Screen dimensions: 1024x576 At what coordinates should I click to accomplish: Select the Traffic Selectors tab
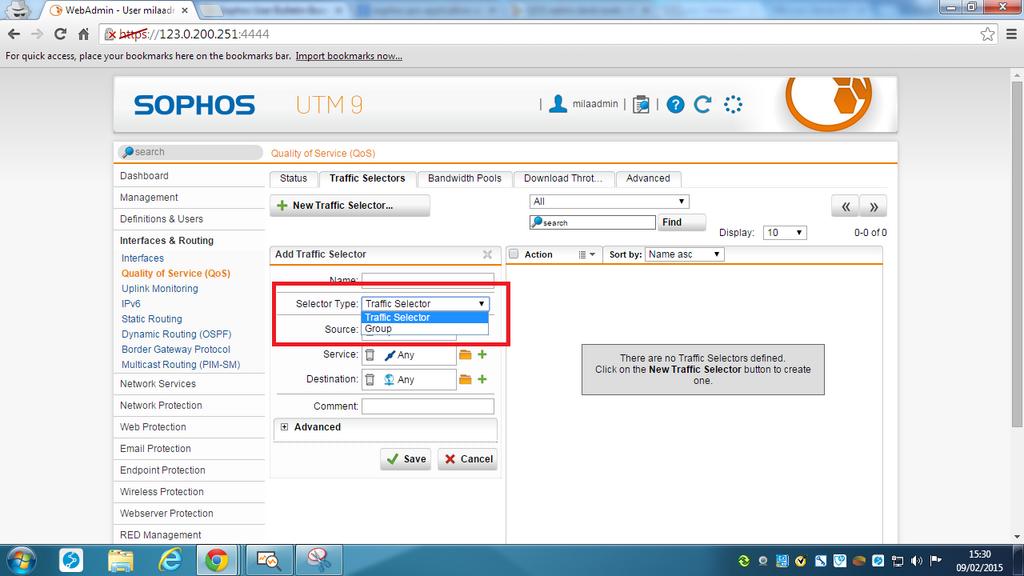click(x=367, y=178)
